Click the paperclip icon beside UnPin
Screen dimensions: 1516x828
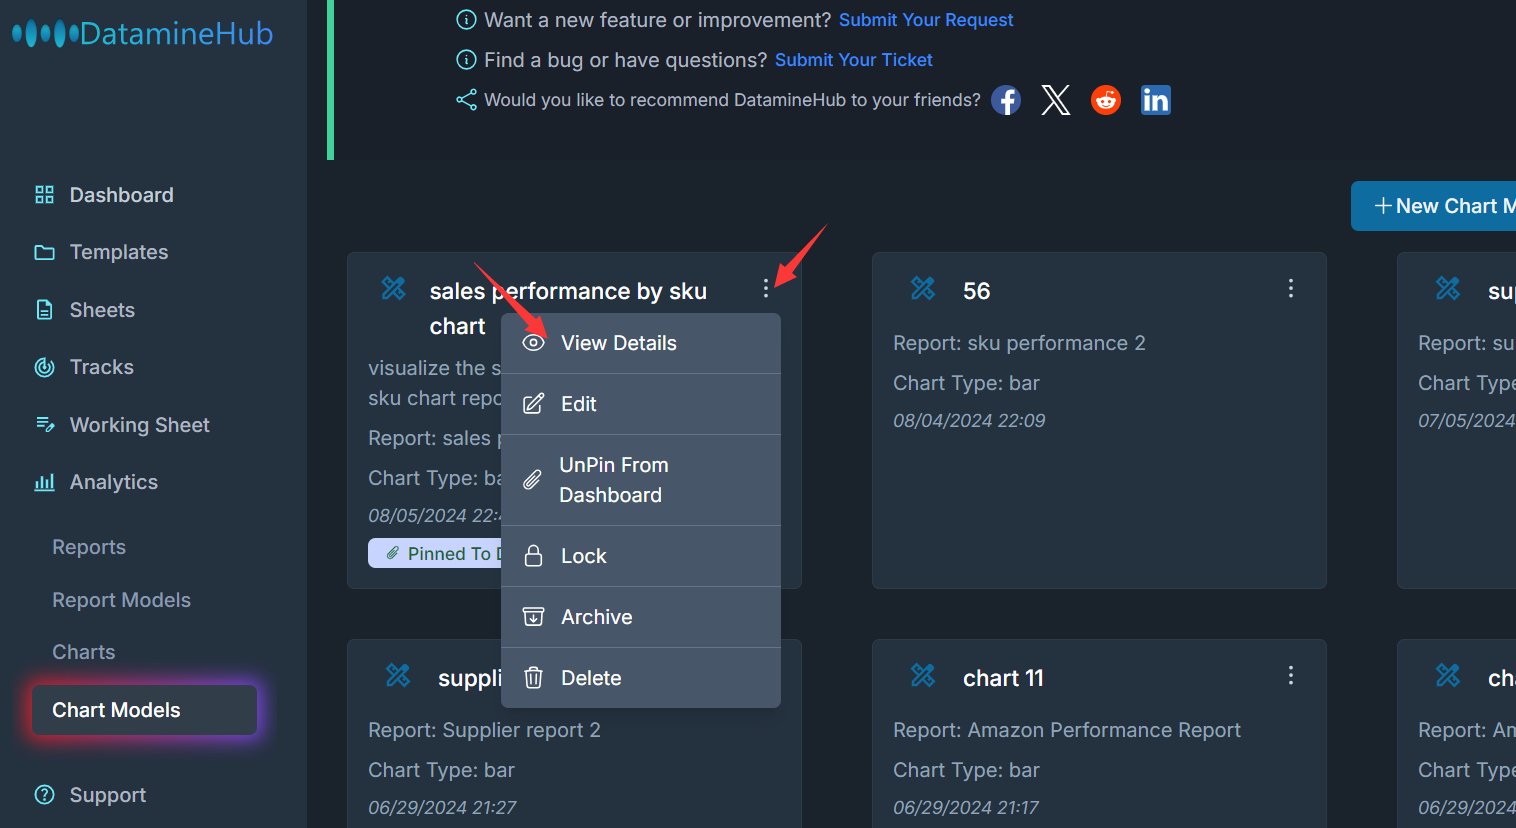(533, 480)
